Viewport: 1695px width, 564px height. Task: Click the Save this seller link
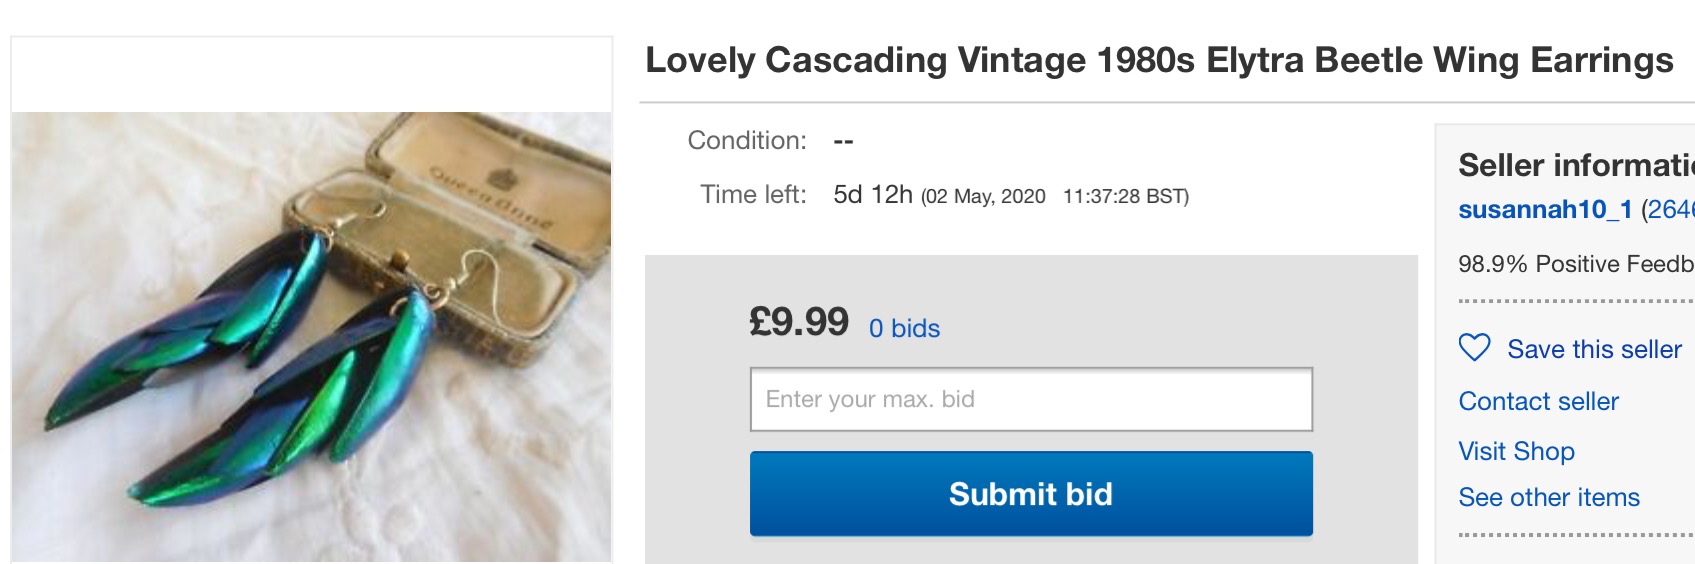pos(1594,349)
